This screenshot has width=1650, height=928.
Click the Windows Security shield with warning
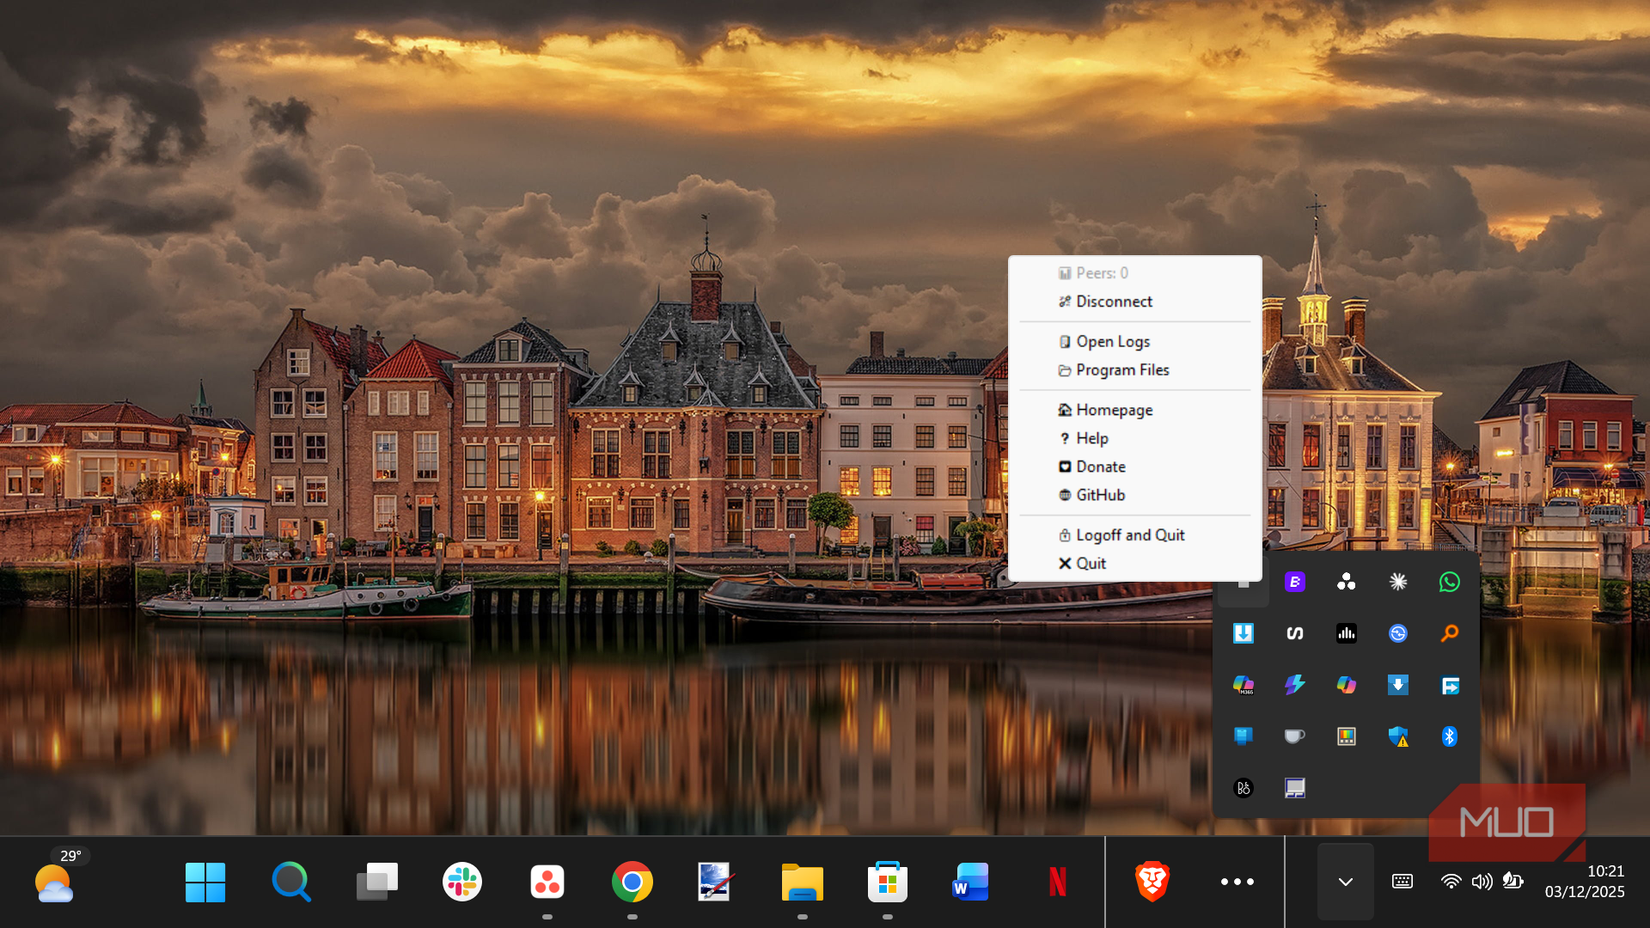click(1398, 737)
